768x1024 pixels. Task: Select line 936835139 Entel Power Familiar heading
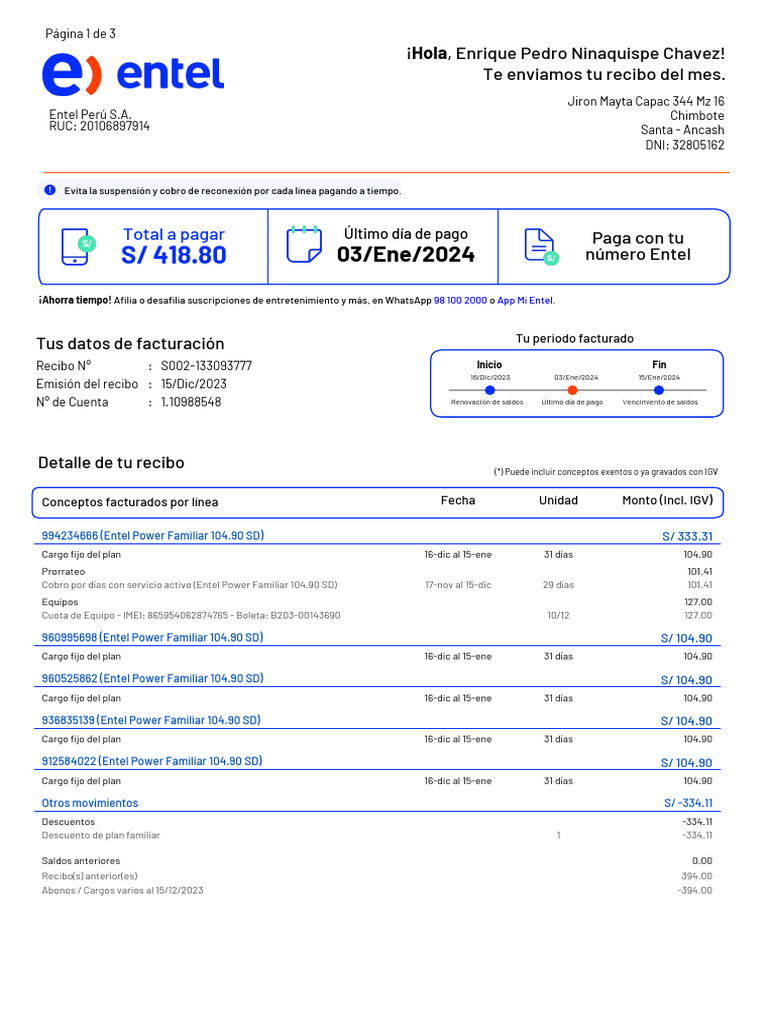pyautogui.click(x=151, y=720)
